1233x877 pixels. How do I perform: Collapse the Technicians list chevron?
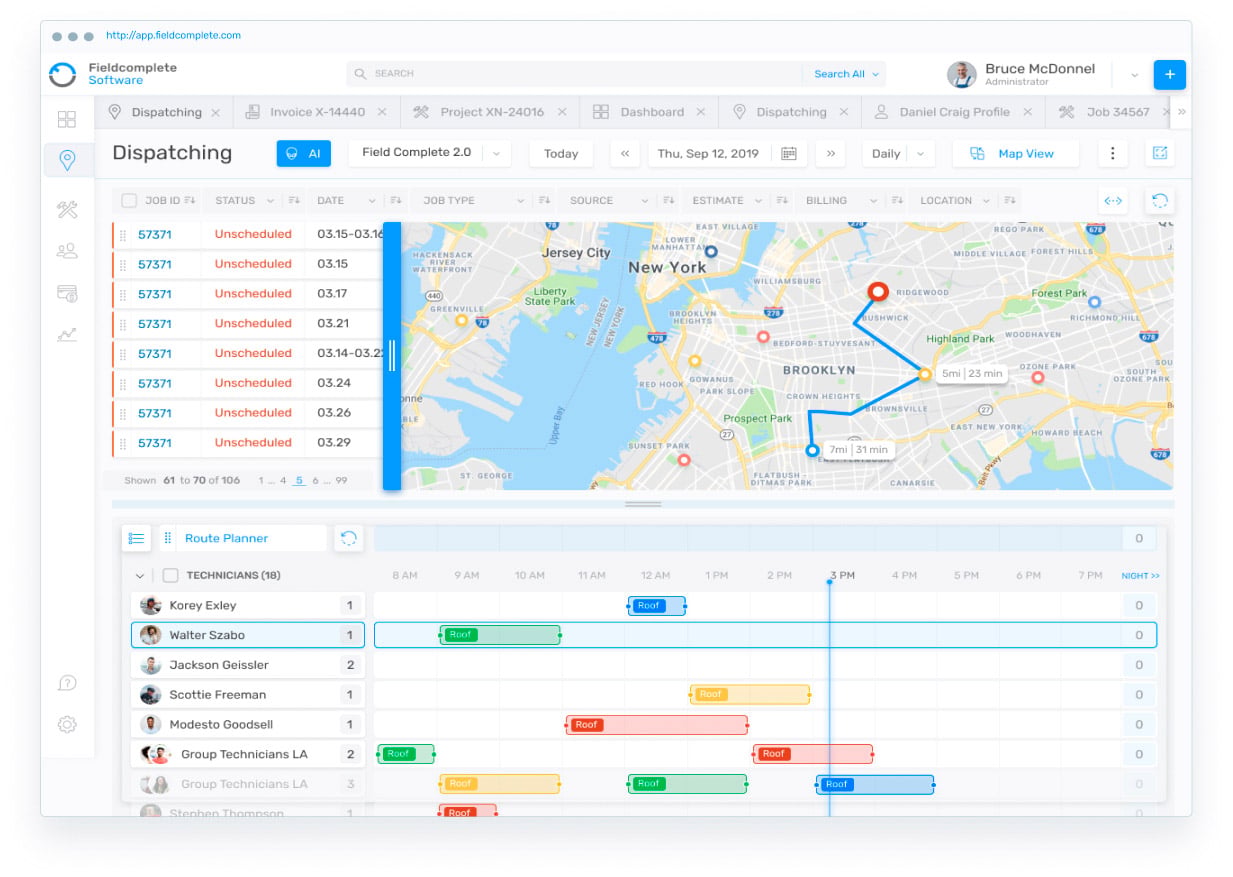(x=139, y=576)
